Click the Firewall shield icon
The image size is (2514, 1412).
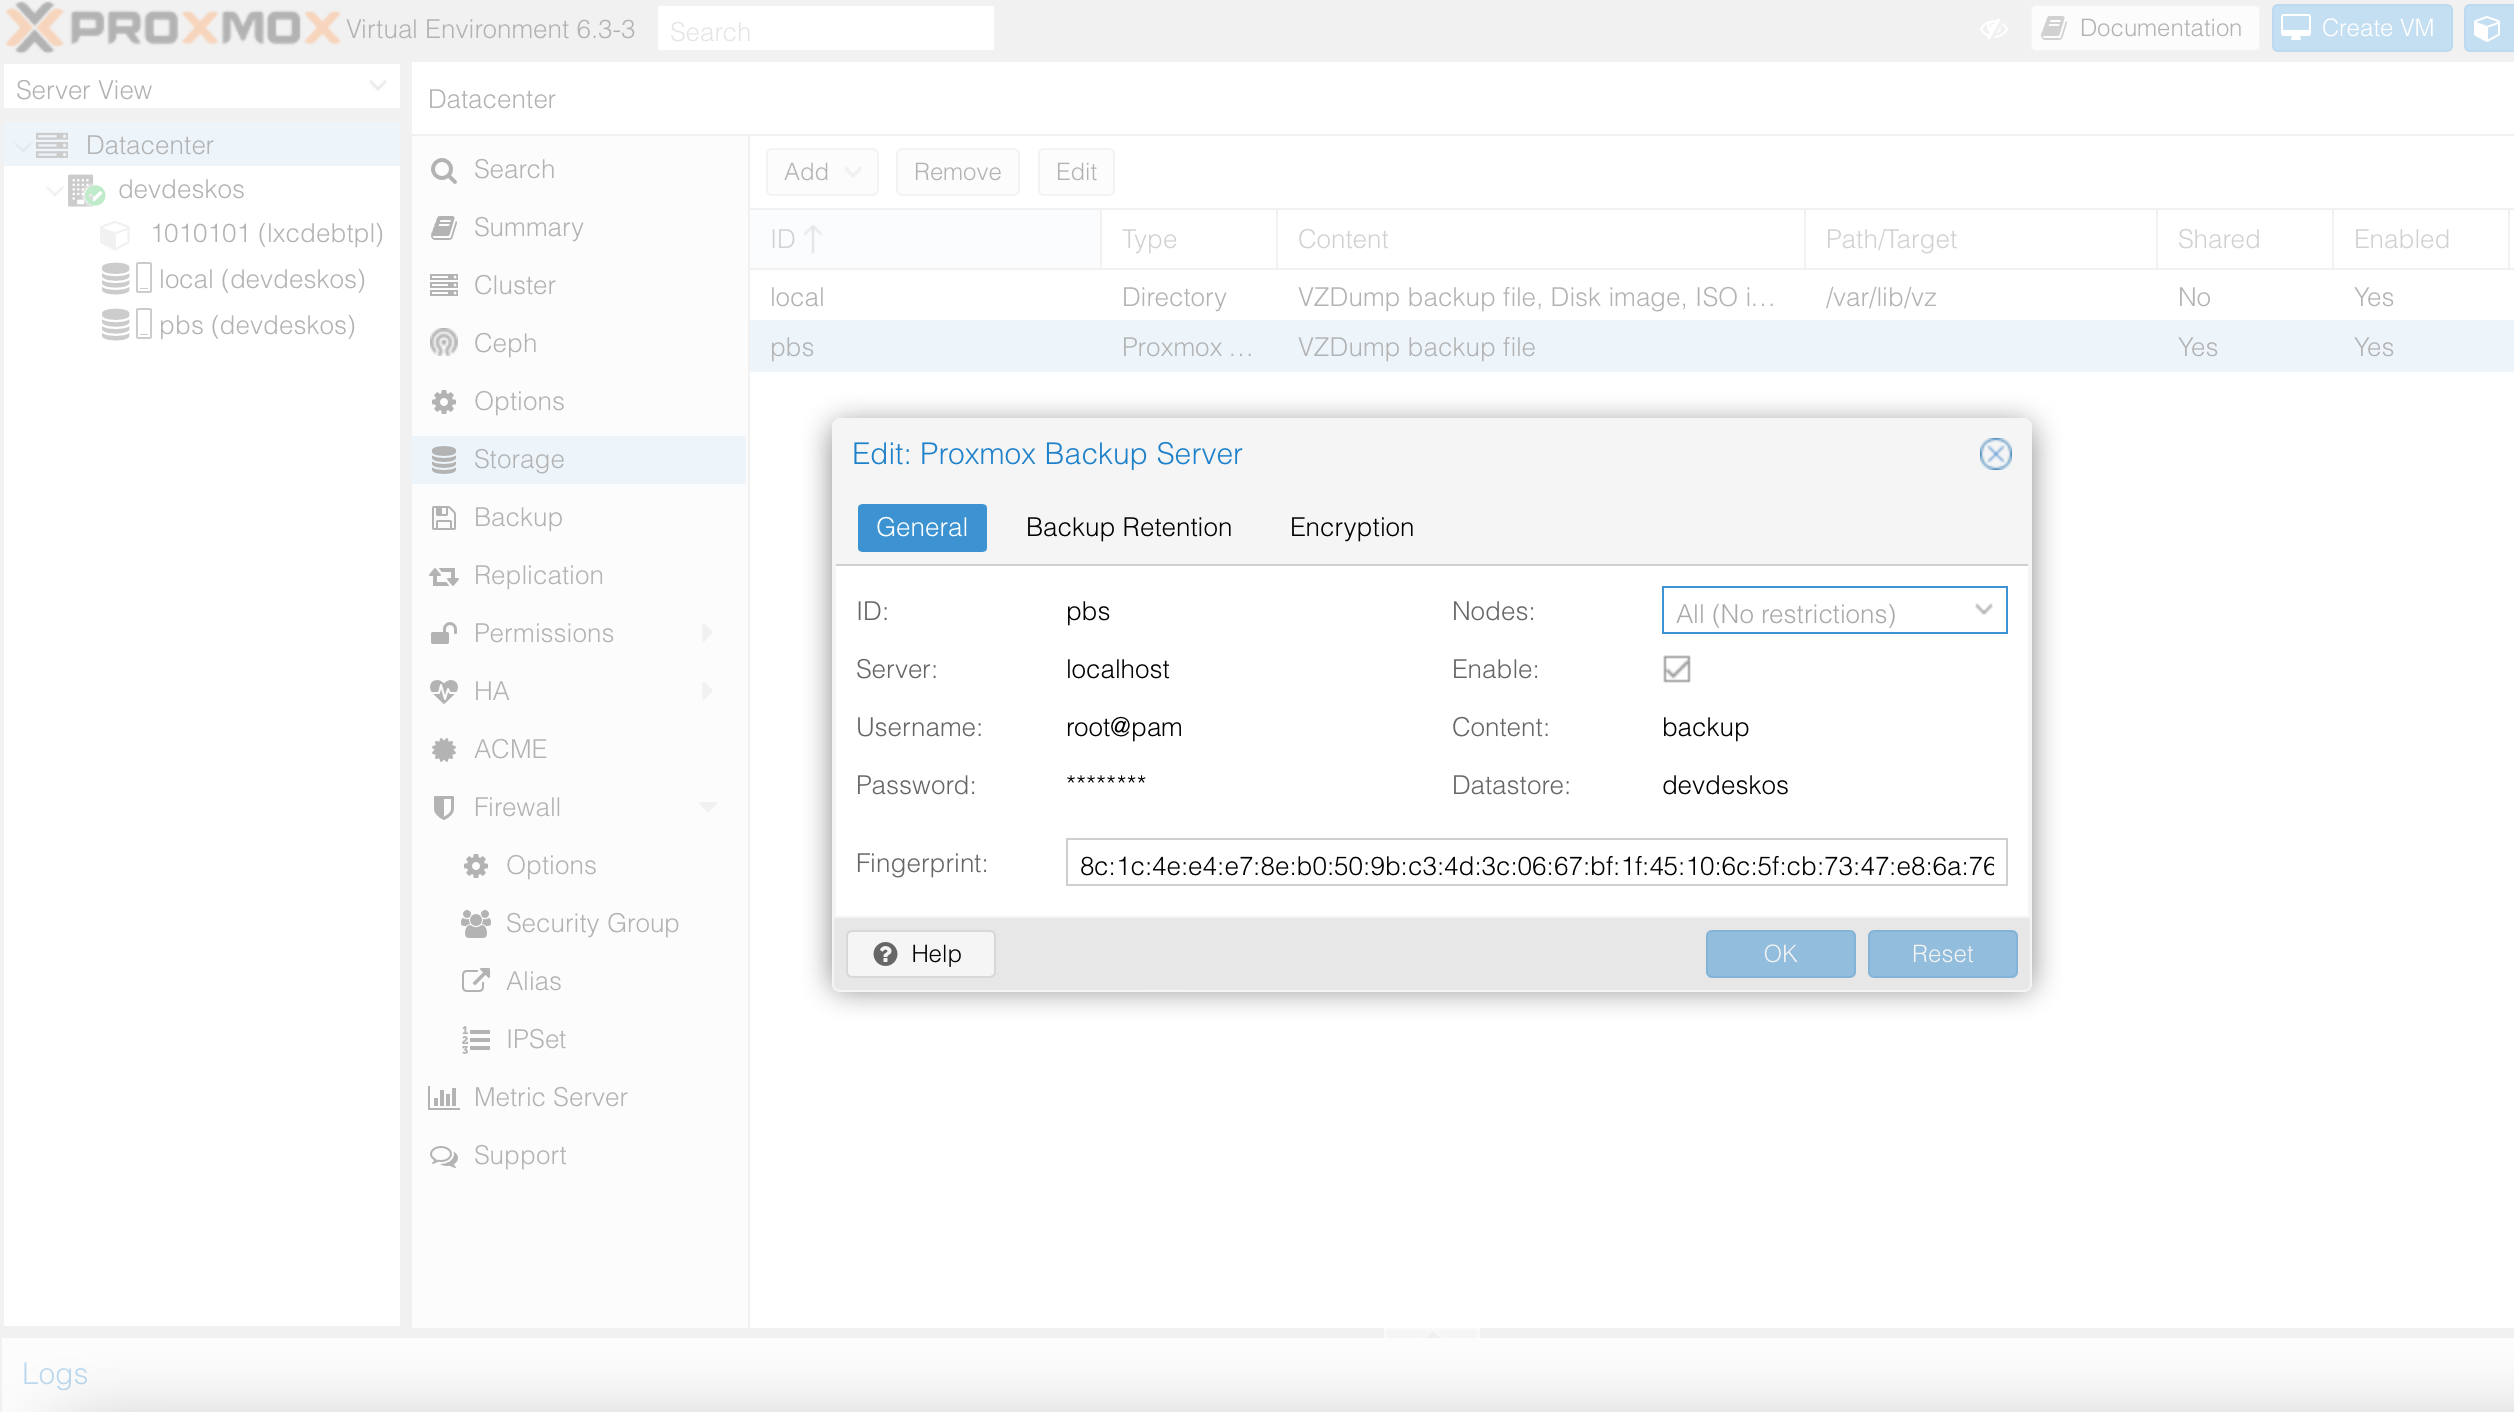(444, 808)
